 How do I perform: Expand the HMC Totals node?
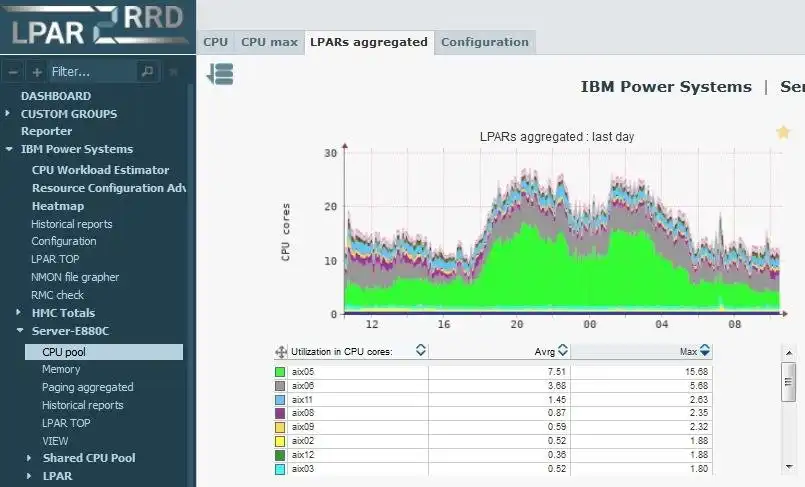click(18, 312)
